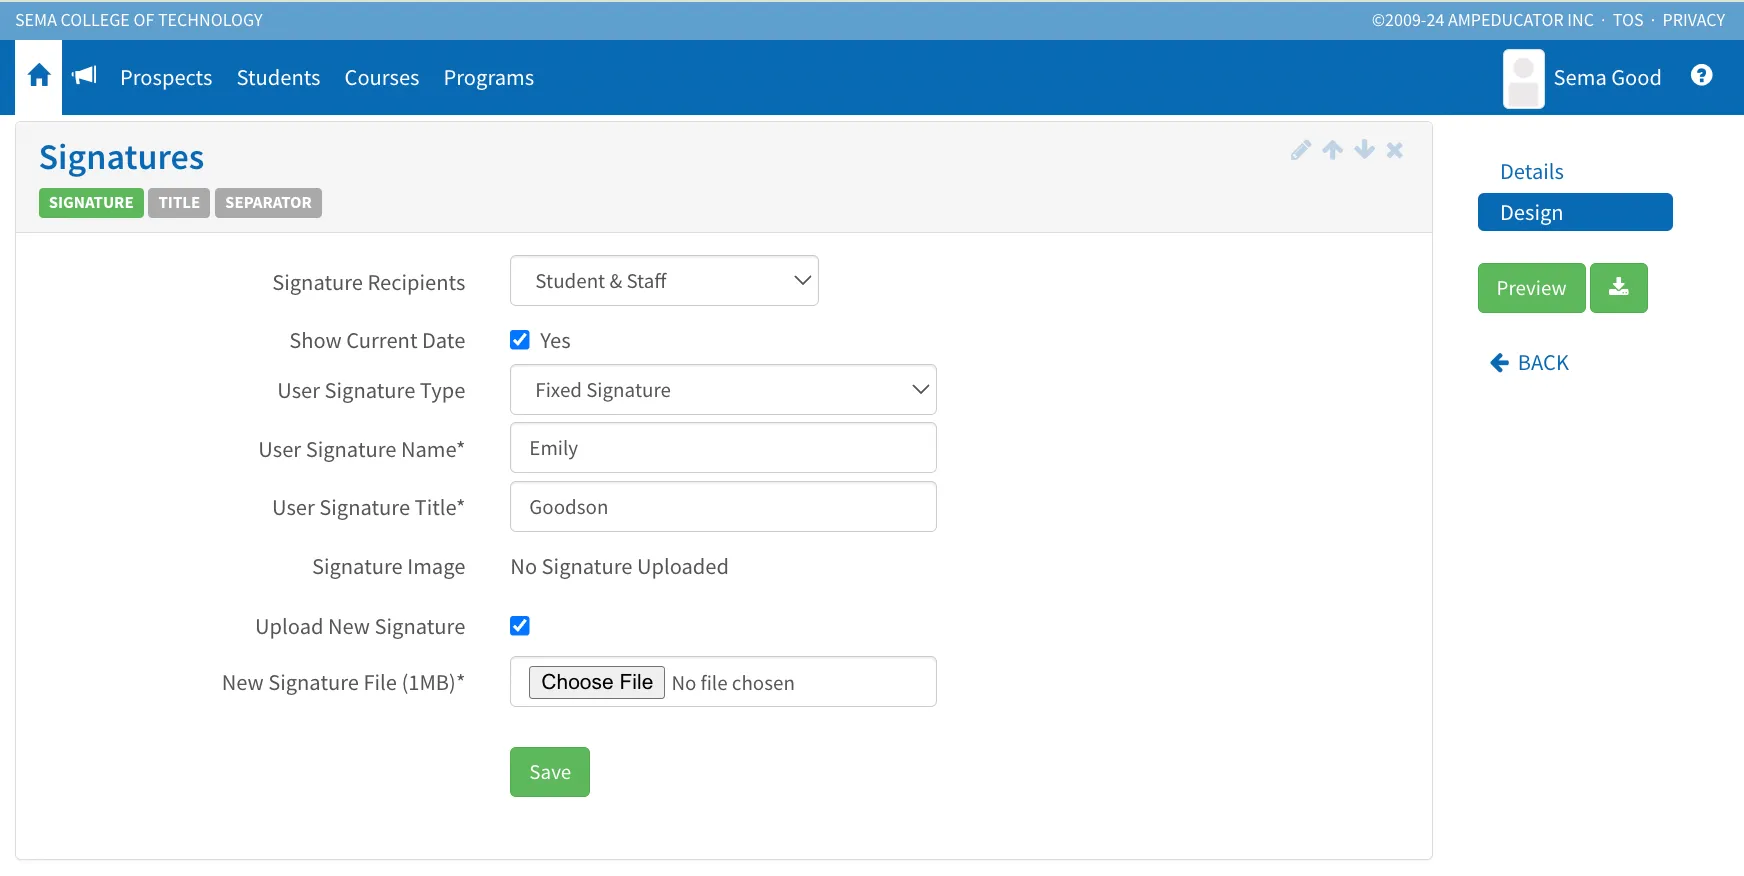Open the Courses menu
The width and height of the screenshot is (1744, 876).
(382, 78)
